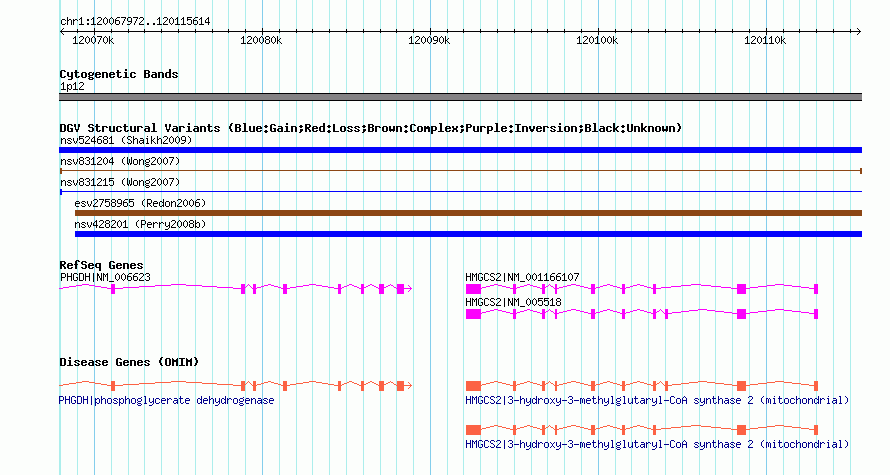Open the RefSeq Genes track title
This screenshot has height=475, width=890.
102,265
